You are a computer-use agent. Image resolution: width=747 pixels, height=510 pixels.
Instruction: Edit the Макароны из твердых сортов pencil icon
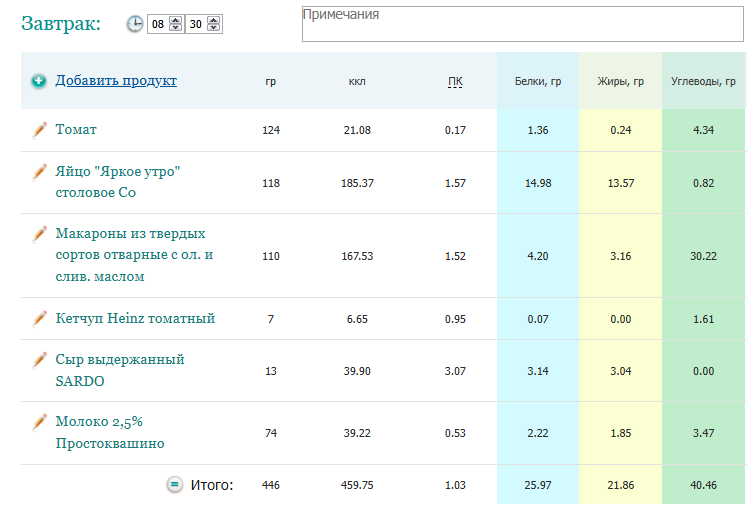tap(39, 233)
